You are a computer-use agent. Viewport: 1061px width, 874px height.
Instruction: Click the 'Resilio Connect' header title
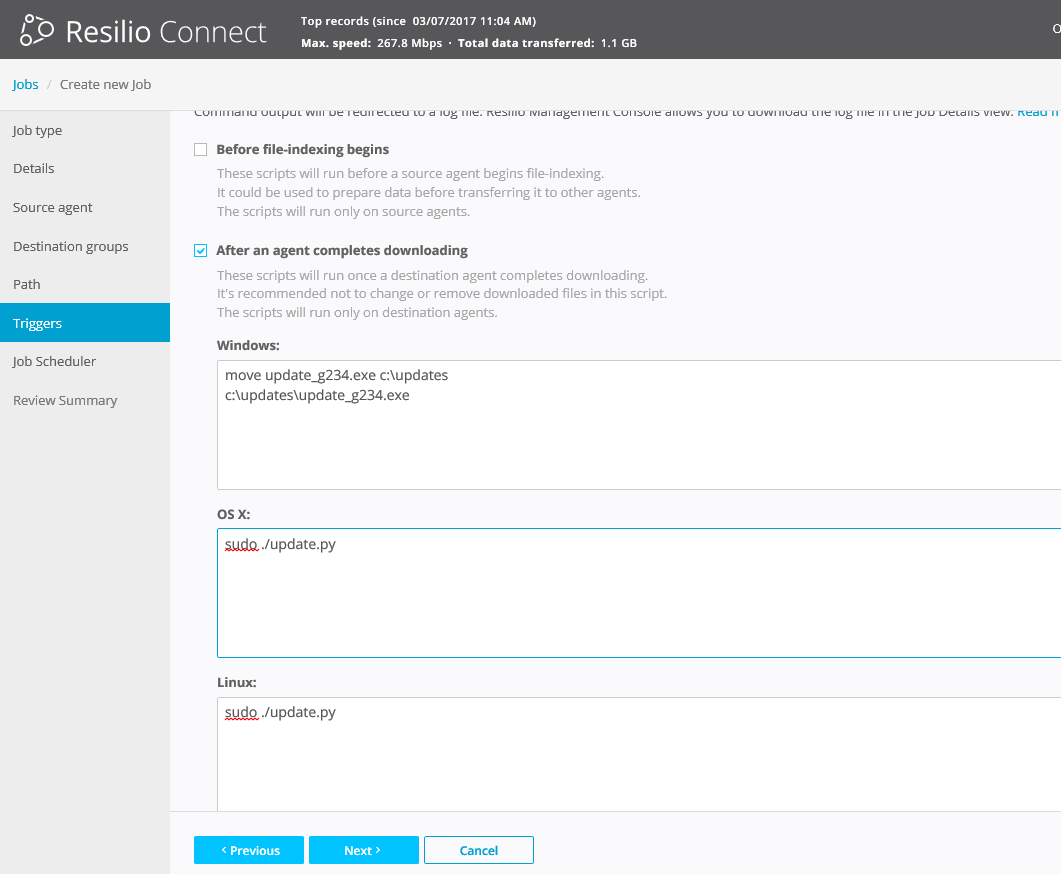tap(166, 31)
